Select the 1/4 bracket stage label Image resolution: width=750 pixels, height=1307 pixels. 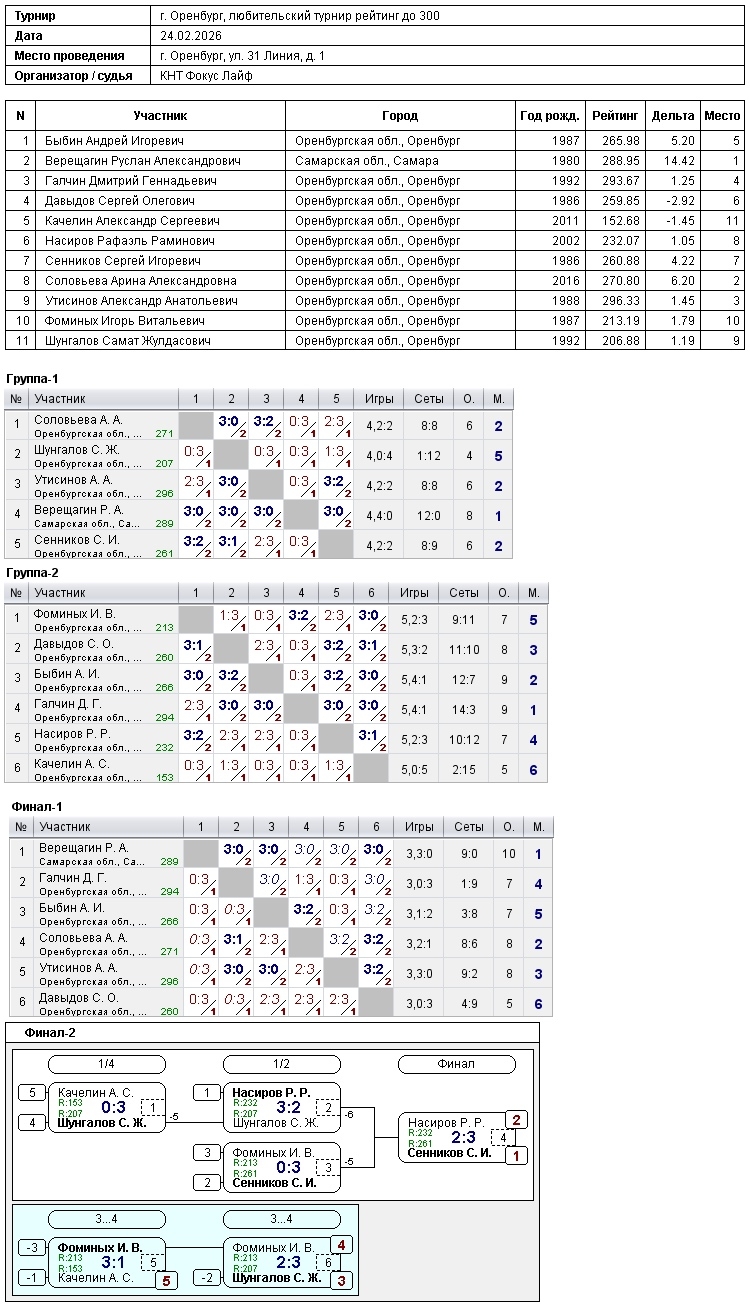(107, 1064)
